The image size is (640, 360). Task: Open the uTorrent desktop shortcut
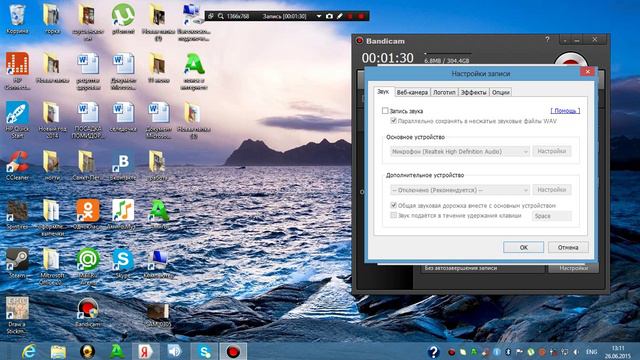(x=123, y=20)
